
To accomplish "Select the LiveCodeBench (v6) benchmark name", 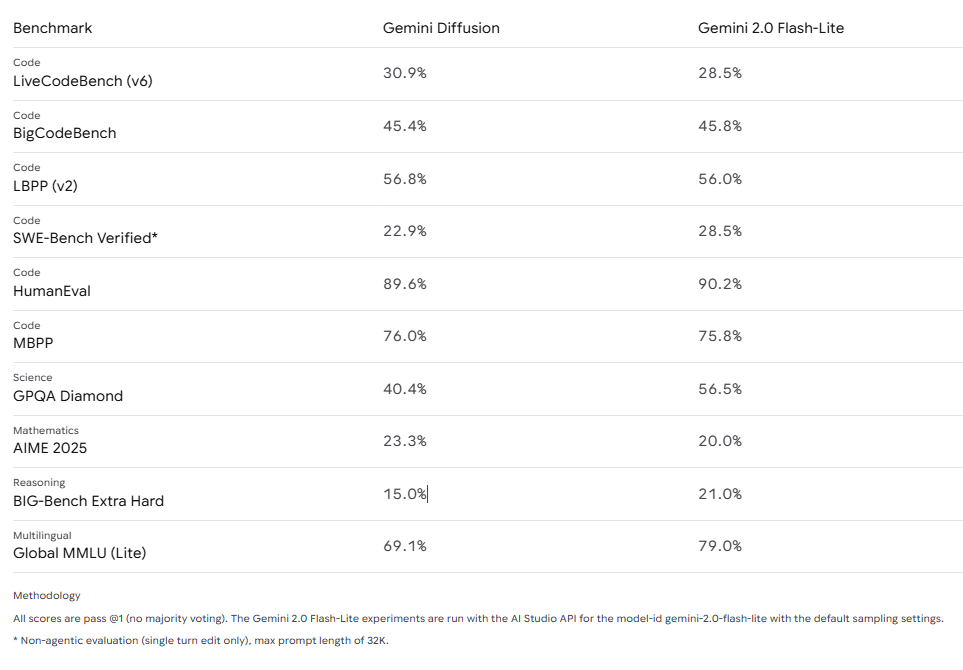I will [82, 81].
